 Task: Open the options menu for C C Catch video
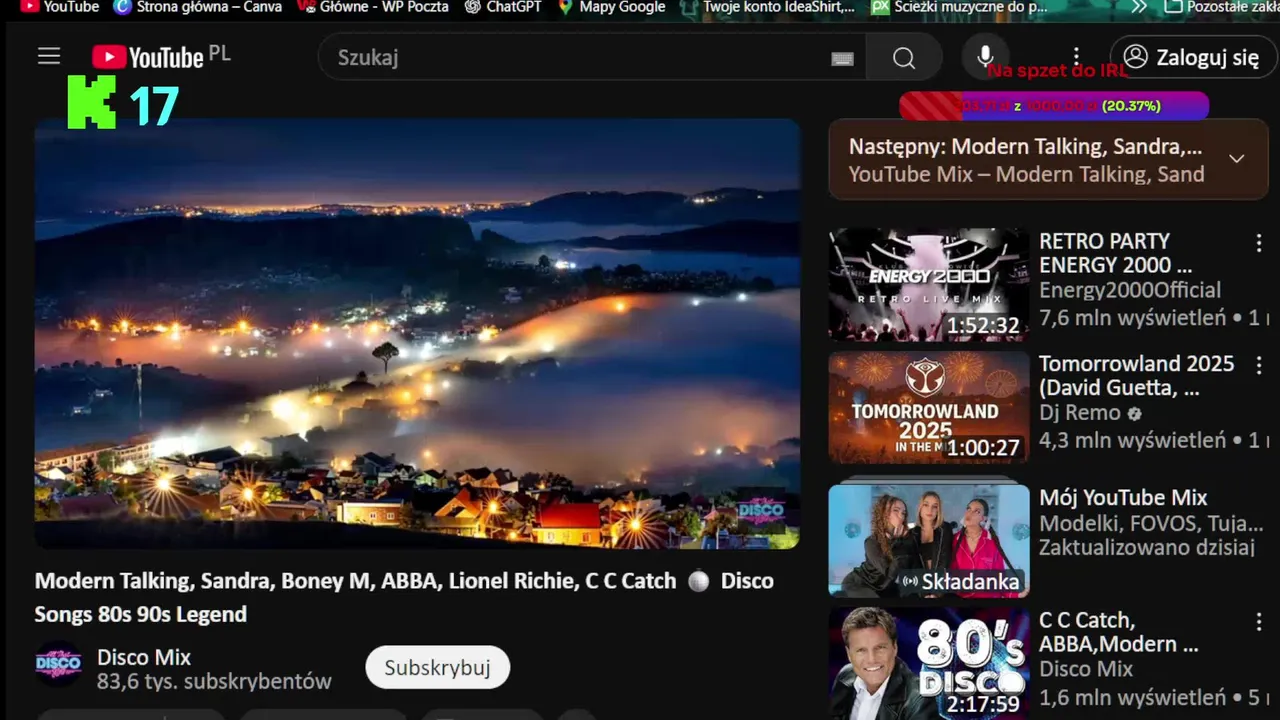tap(1259, 622)
